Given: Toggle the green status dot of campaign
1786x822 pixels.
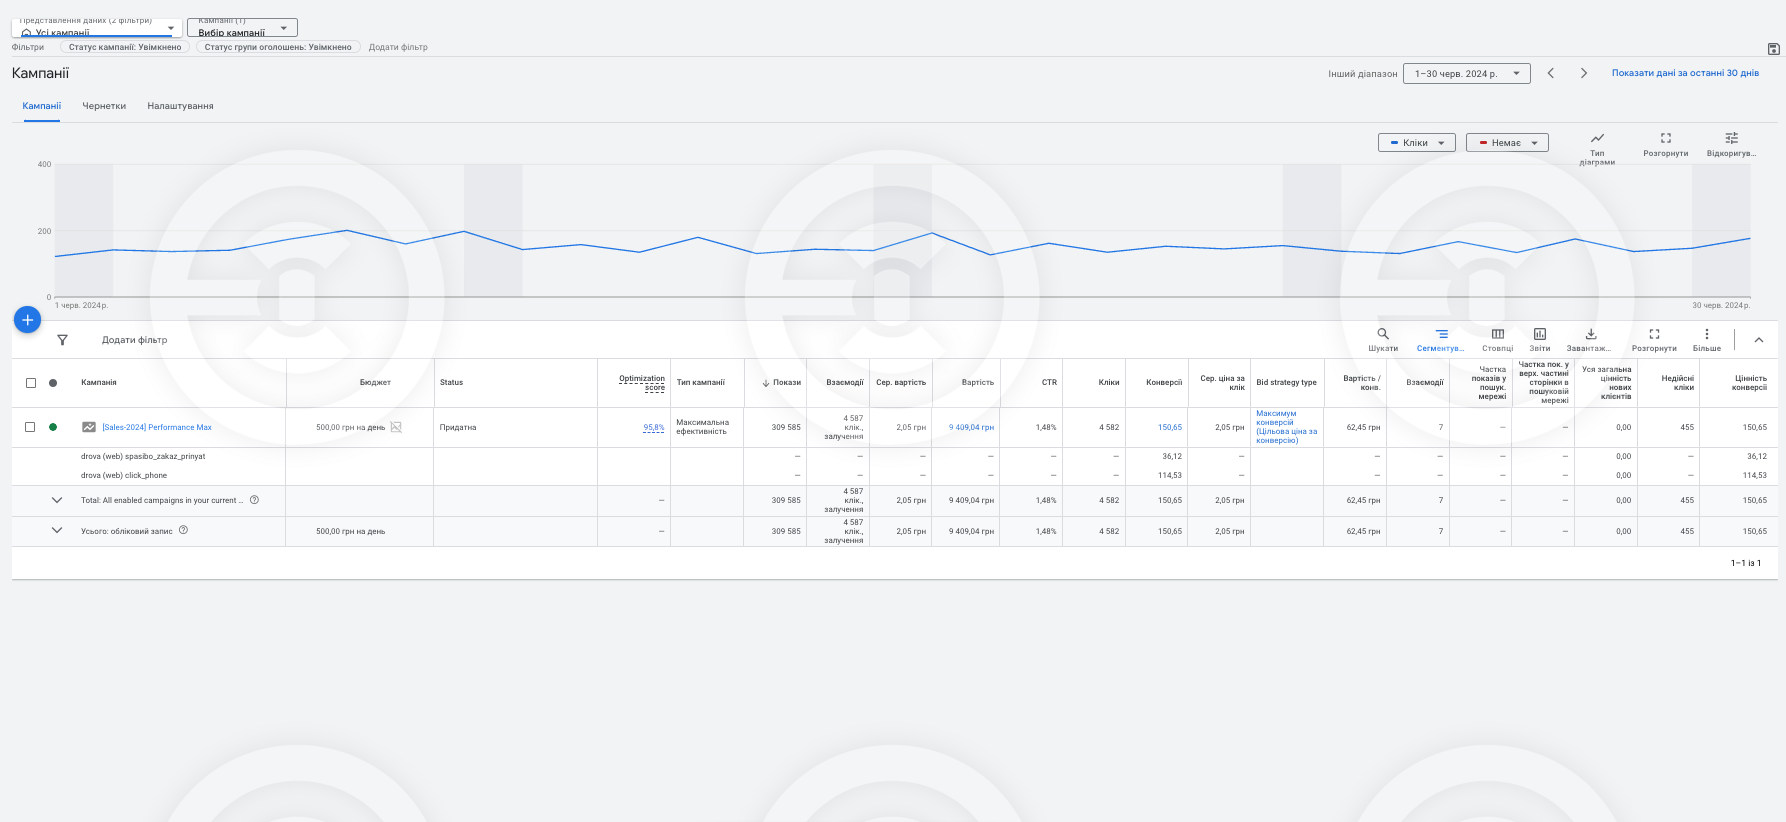Looking at the screenshot, I should pyautogui.click(x=53, y=427).
